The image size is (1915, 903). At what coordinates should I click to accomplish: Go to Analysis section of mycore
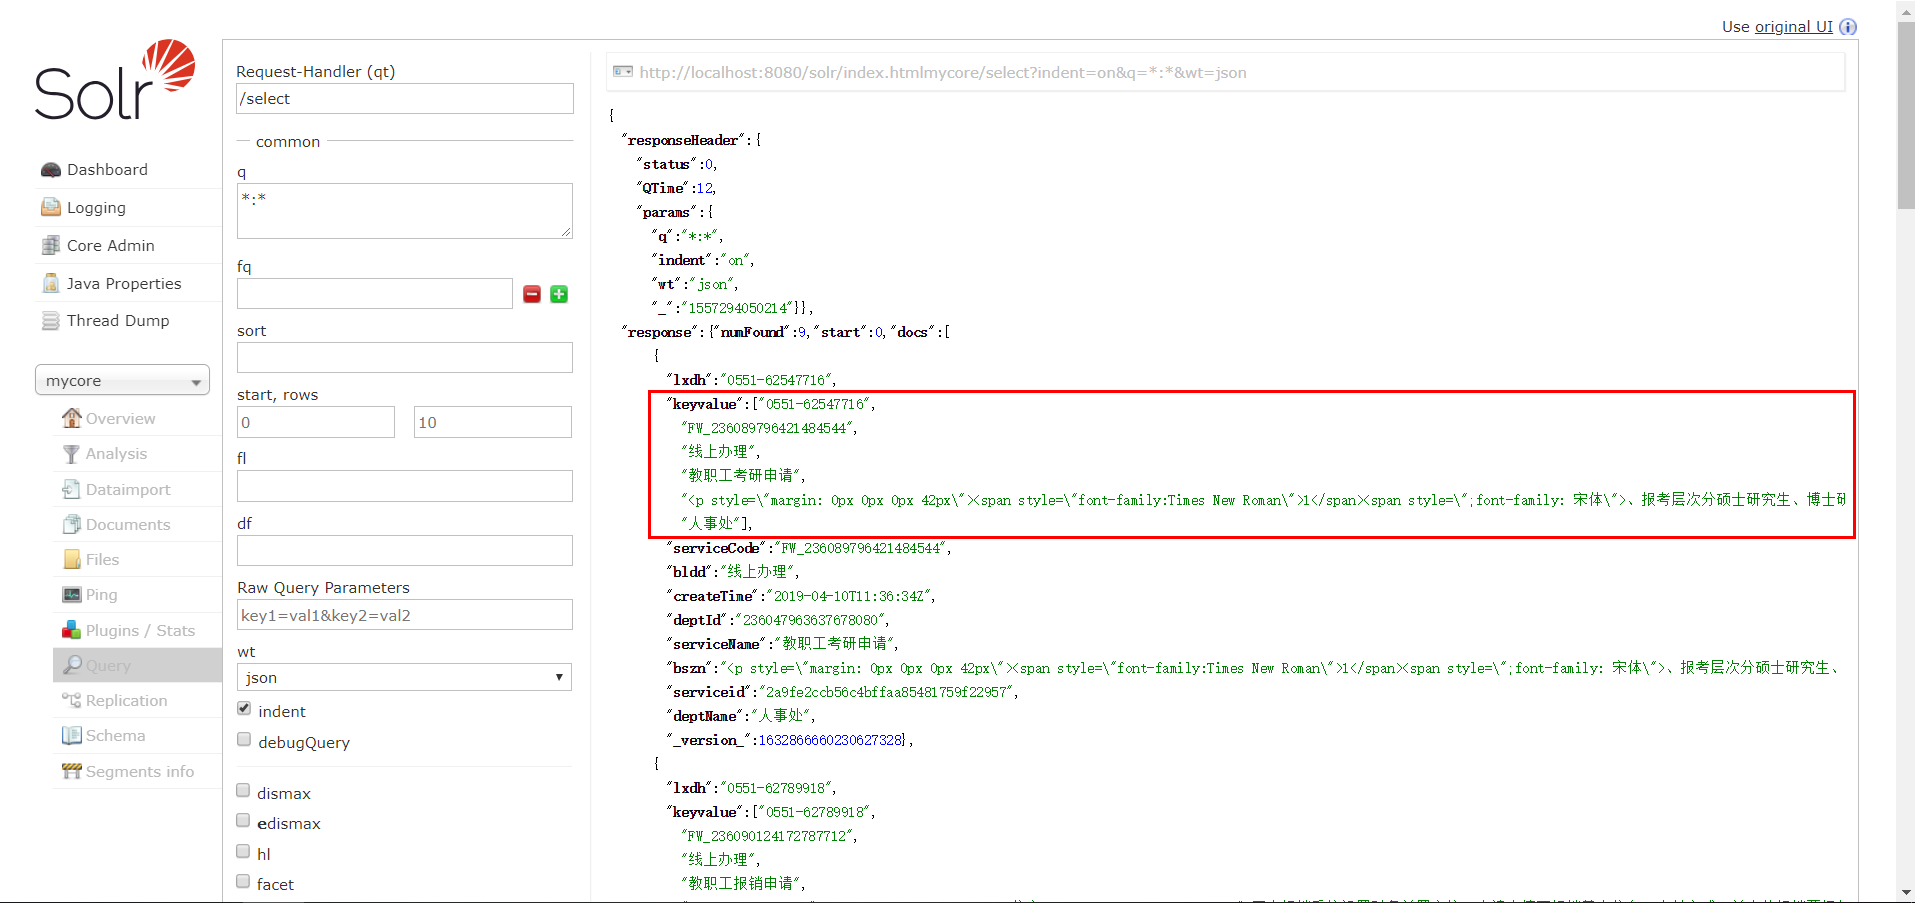point(116,454)
